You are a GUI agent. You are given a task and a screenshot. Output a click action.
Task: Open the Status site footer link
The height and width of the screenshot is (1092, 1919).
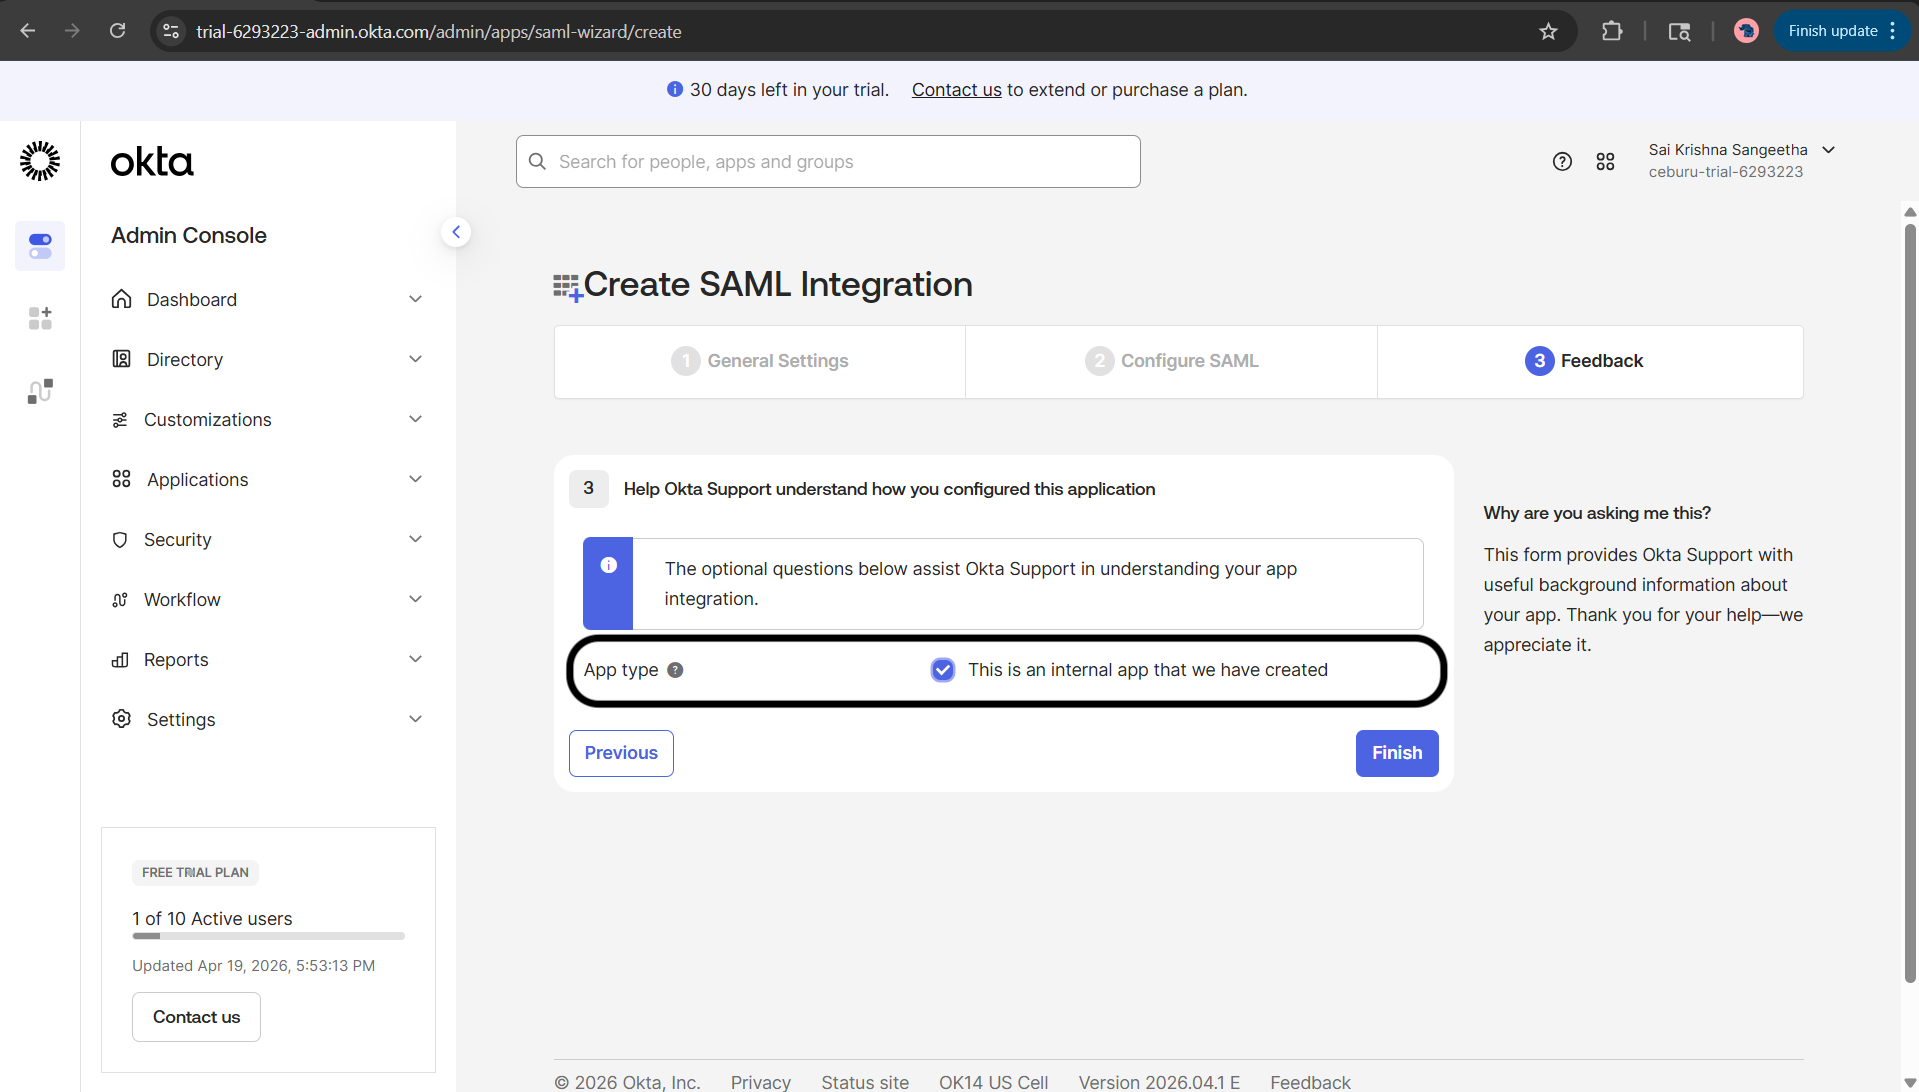[865, 1082]
